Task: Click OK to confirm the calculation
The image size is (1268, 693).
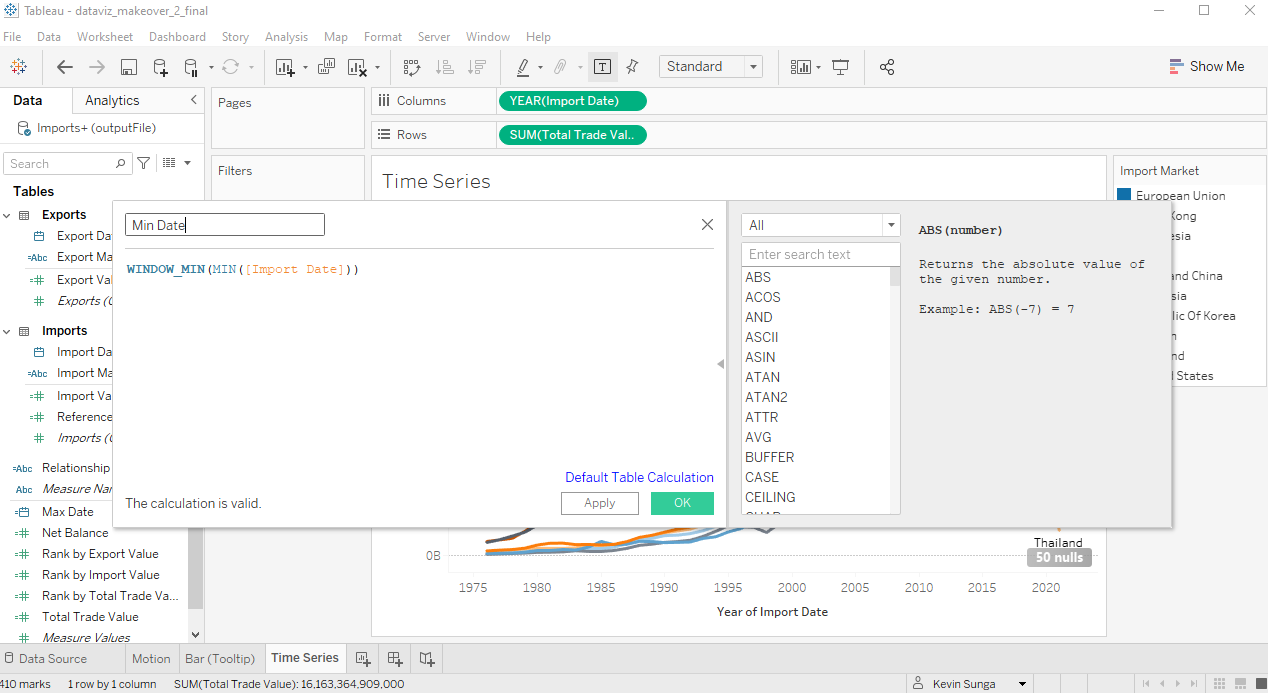Action: tap(682, 503)
